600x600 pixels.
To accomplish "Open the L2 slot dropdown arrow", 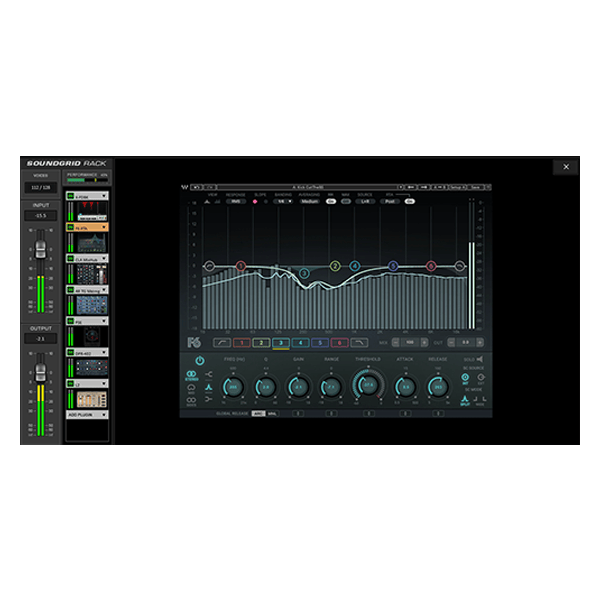I will 104,384.
